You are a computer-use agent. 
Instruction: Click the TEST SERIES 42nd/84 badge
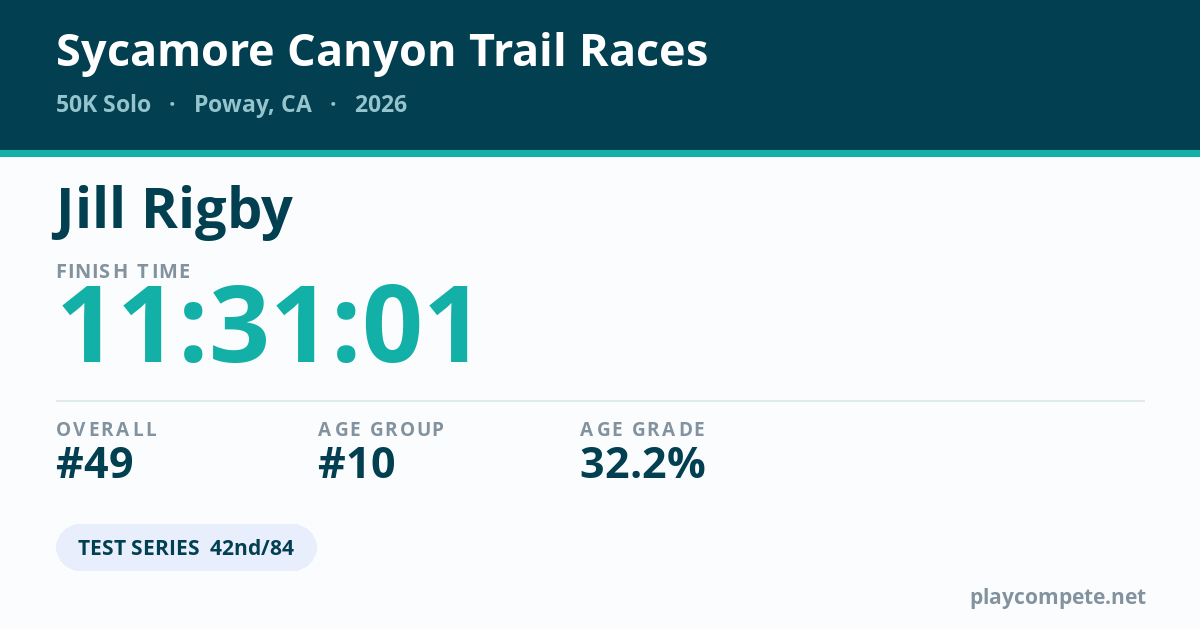pyautogui.click(x=186, y=548)
